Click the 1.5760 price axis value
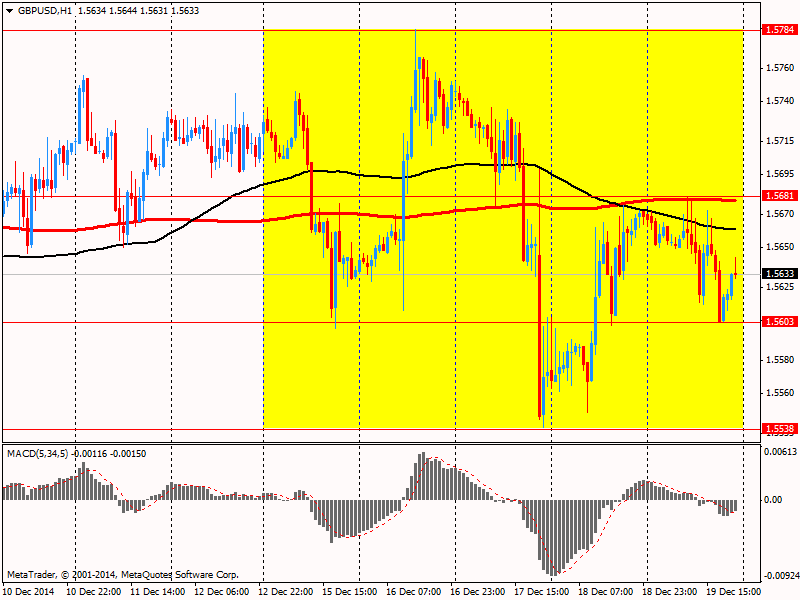Image resolution: width=800 pixels, height=600 pixels. tap(780, 68)
